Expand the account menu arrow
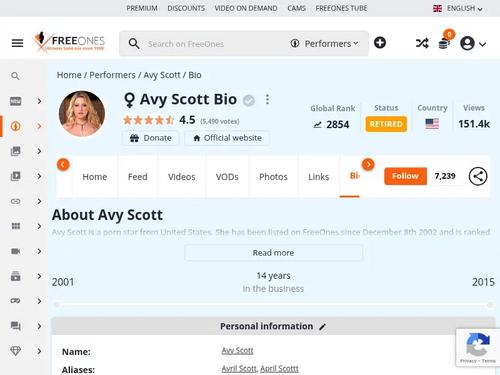 pyautogui.click(x=482, y=44)
